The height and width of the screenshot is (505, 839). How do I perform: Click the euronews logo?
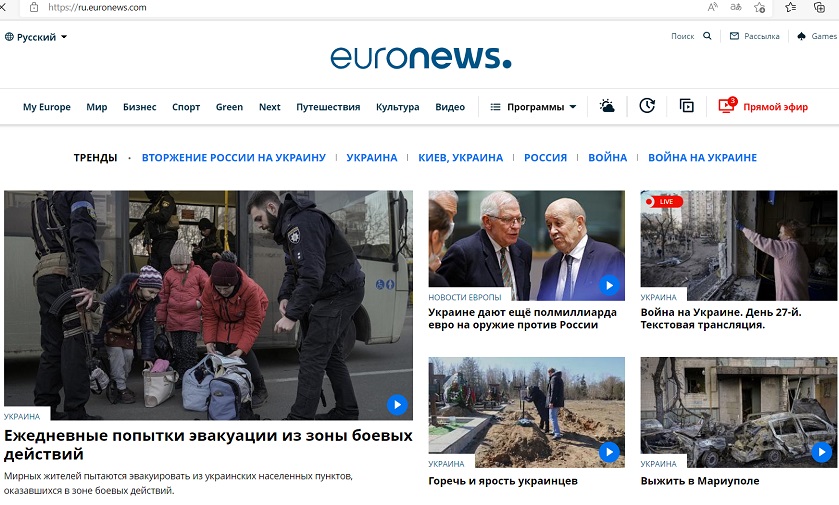point(421,57)
